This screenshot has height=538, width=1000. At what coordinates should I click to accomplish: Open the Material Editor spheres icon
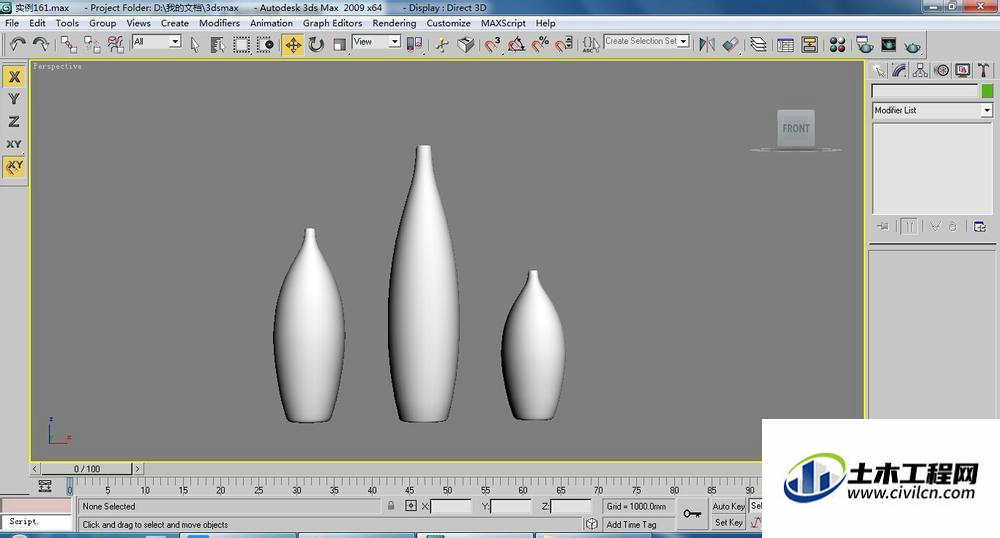click(837, 45)
